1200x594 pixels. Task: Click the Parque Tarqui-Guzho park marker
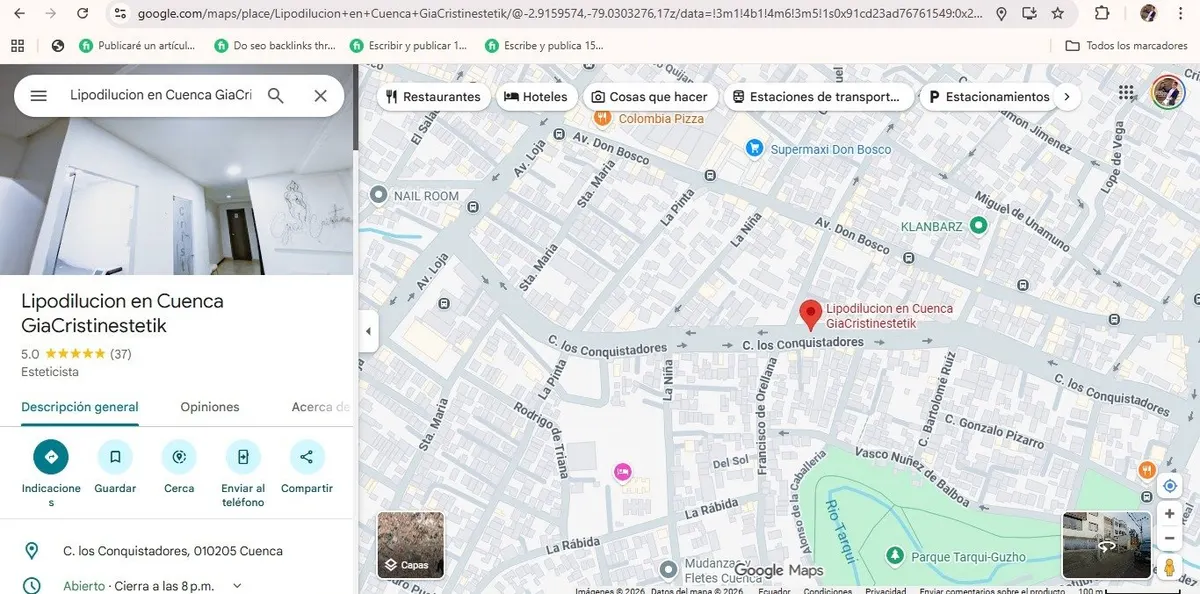[x=895, y=555]
